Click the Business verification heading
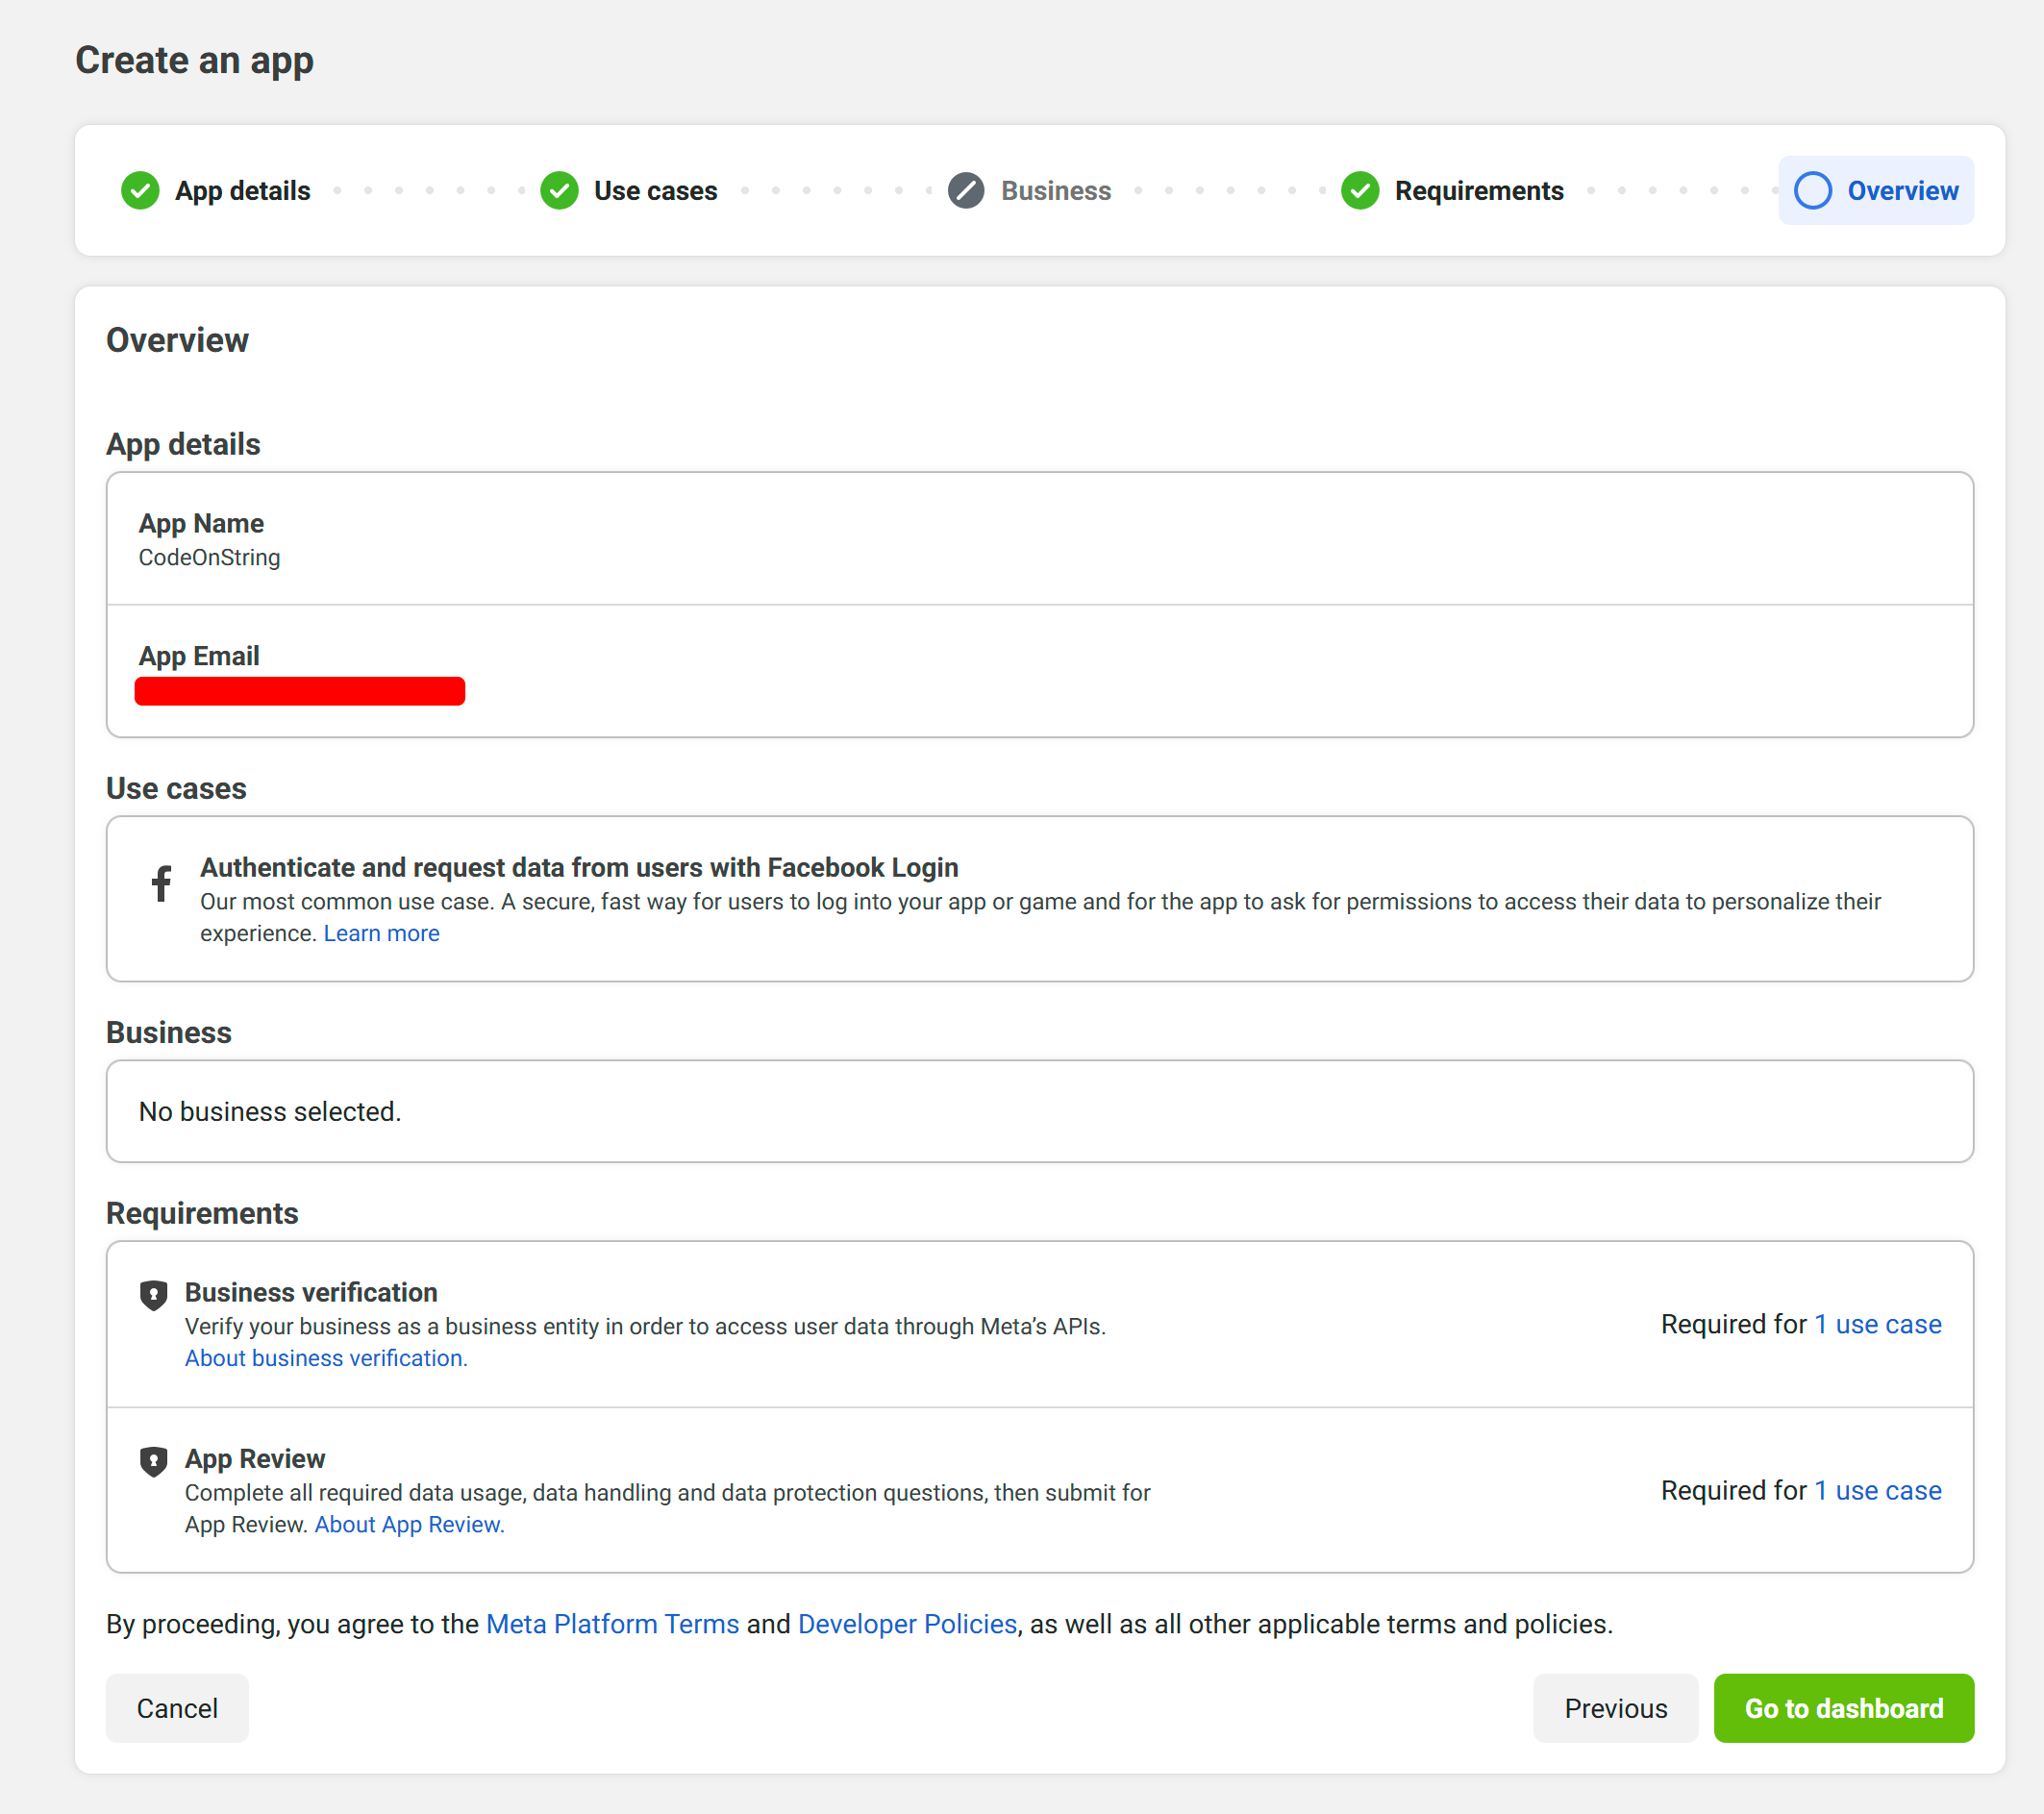Image resolution: width=2044 pixels, height=1814 pixels. pyautogui.click(x=311, y=1292)
